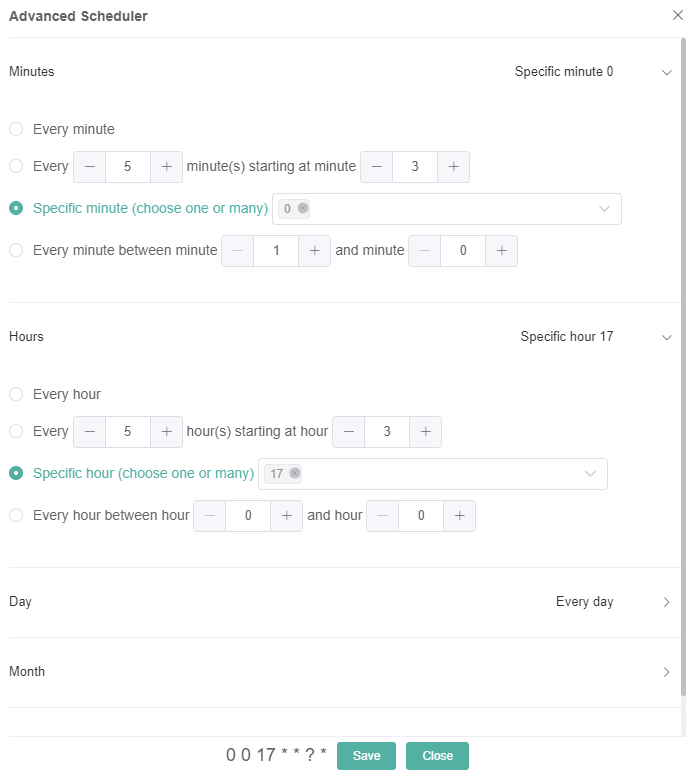Click the green Close button

point(437,756)
